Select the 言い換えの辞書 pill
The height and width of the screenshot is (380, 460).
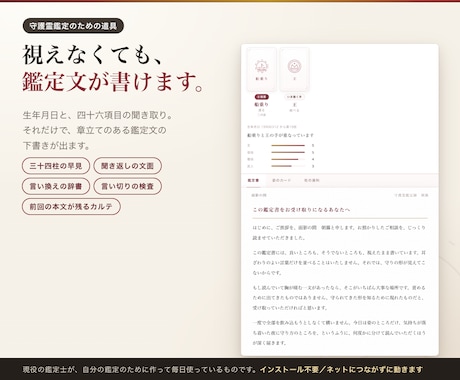coord(56,186)
